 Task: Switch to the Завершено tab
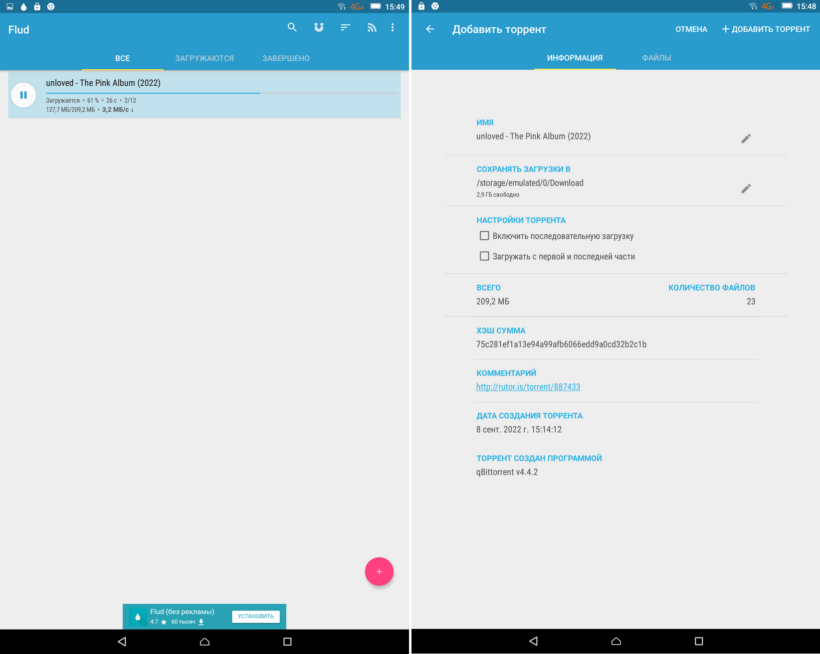pyautogui.click(x=286, y=58)
